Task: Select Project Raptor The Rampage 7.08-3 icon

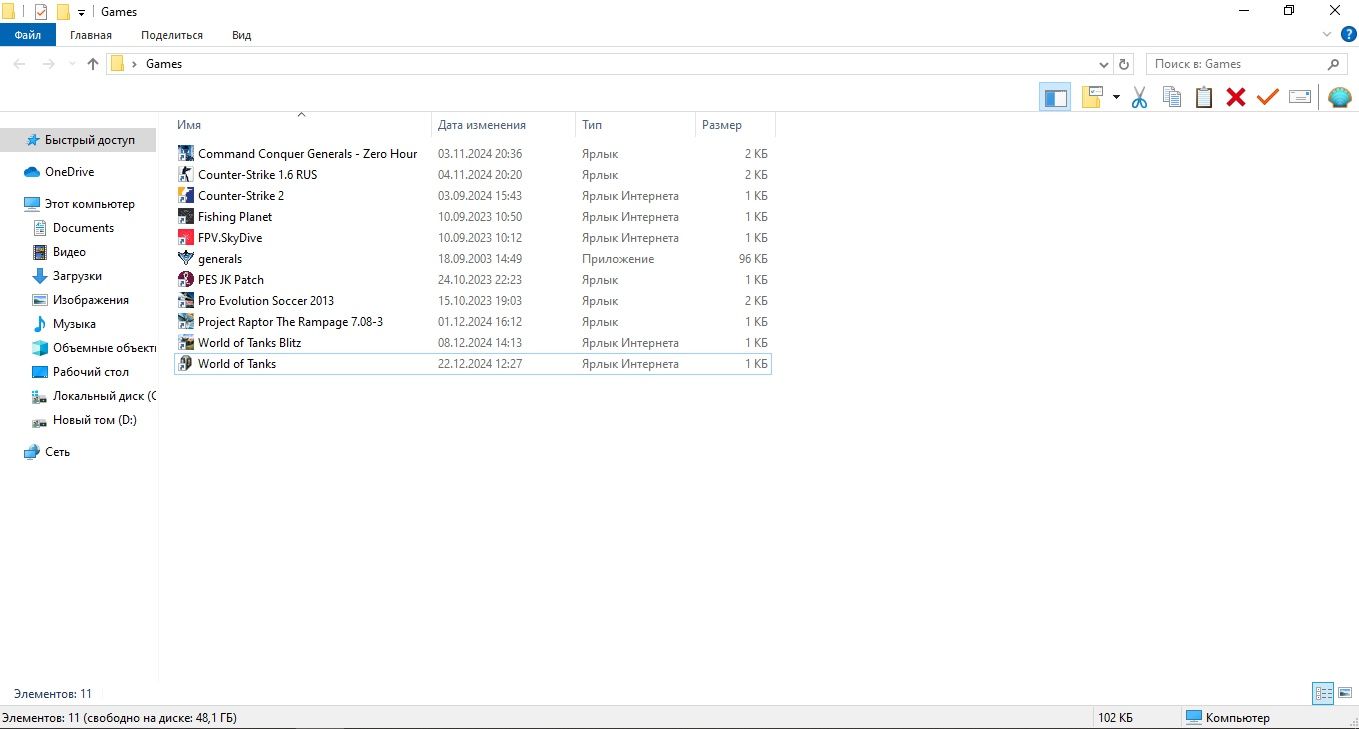Action: (x=185, y=322)
